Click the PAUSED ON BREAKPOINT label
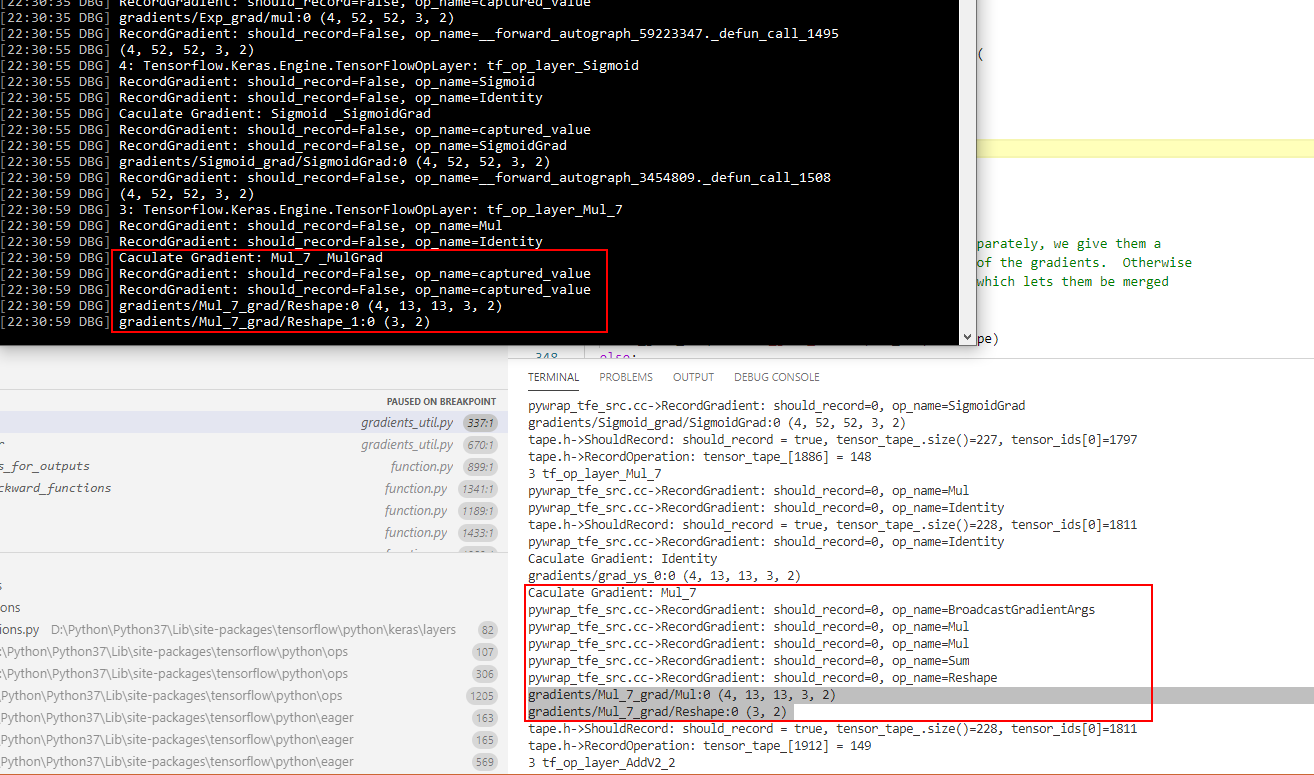Viewport: 1314px width, 775px height. coord(441,401)
